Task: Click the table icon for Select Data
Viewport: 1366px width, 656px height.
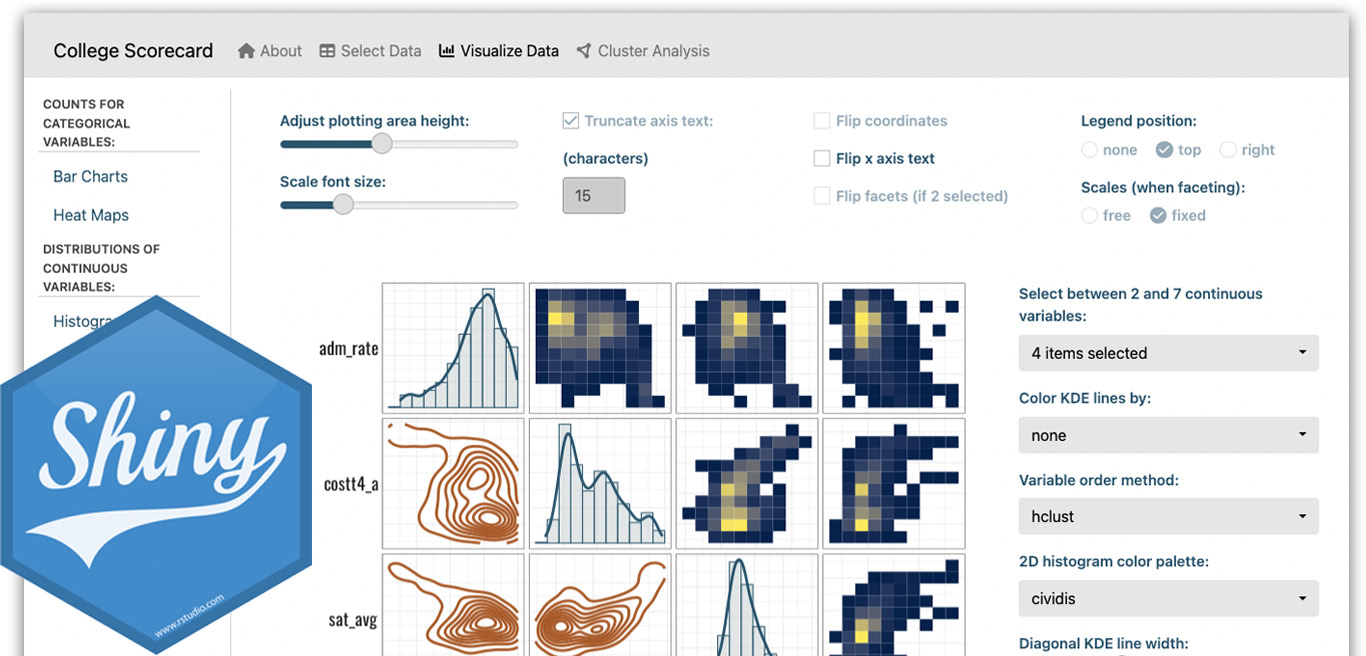Action: tap(327, 51)
